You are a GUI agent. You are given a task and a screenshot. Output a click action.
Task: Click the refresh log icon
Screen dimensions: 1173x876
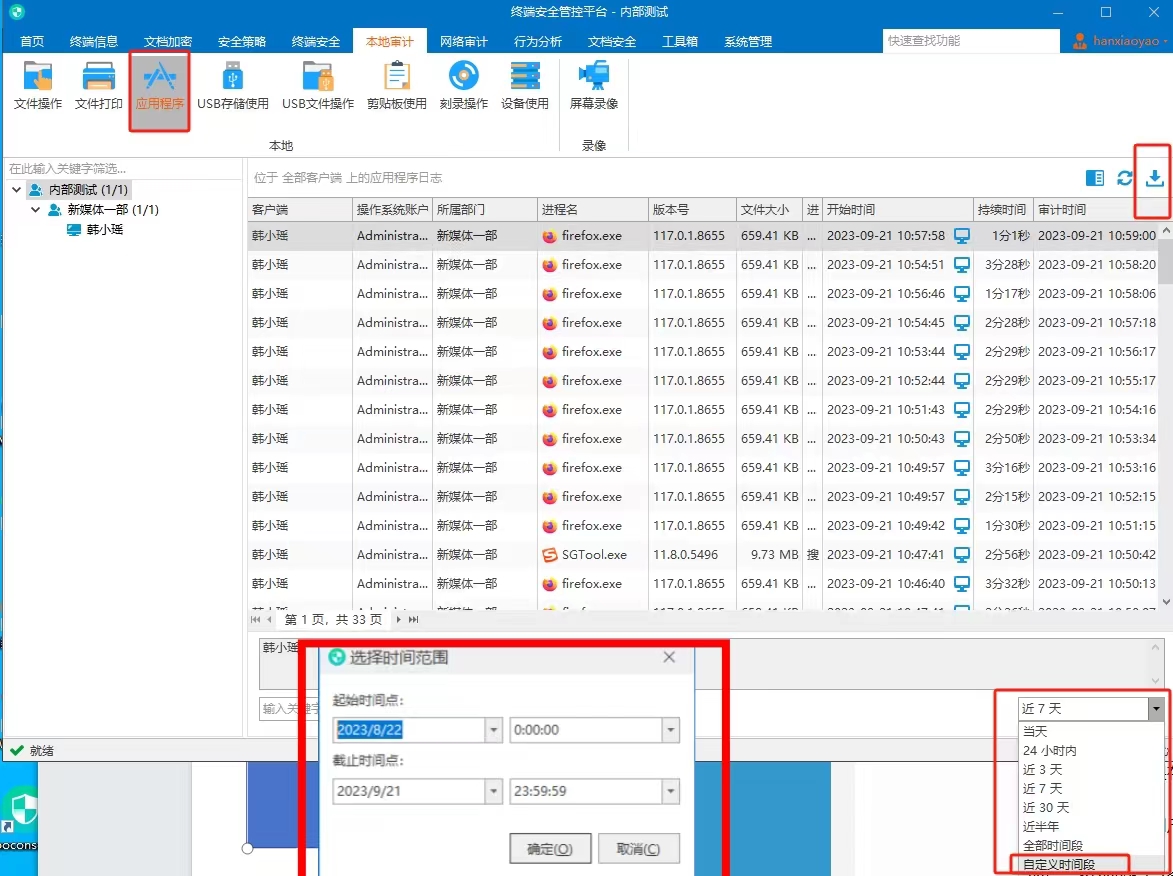(x=1124, y=178)
